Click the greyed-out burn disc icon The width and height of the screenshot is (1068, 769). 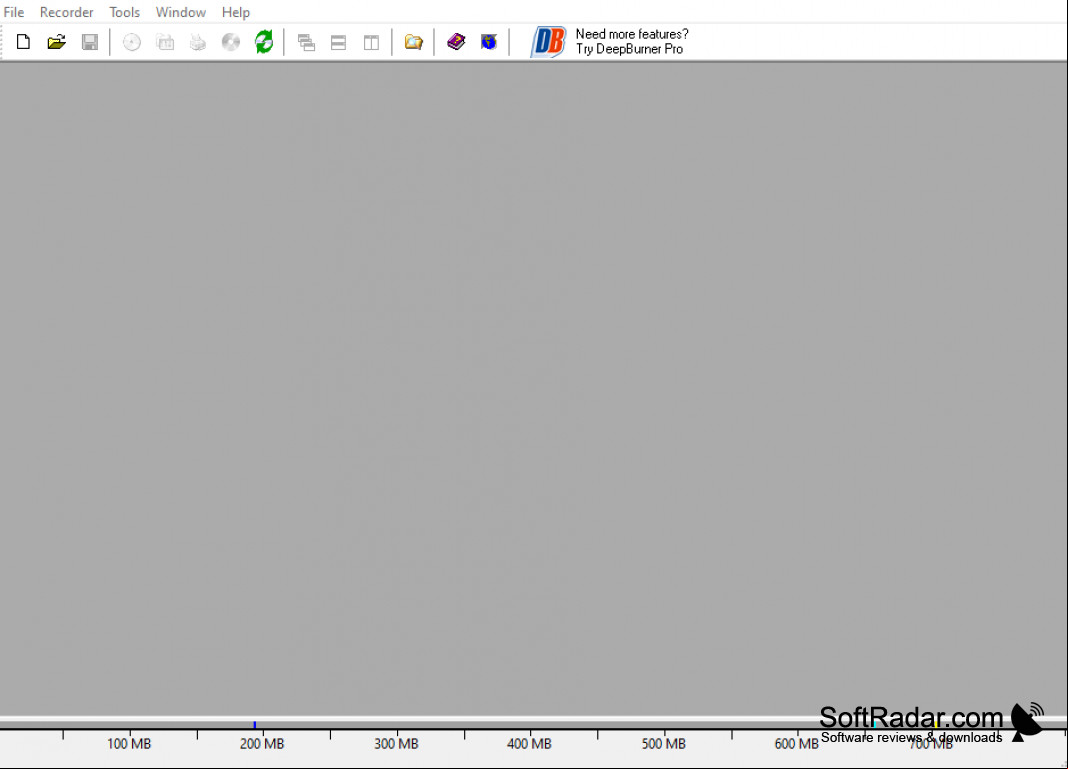tap(131, 42)
